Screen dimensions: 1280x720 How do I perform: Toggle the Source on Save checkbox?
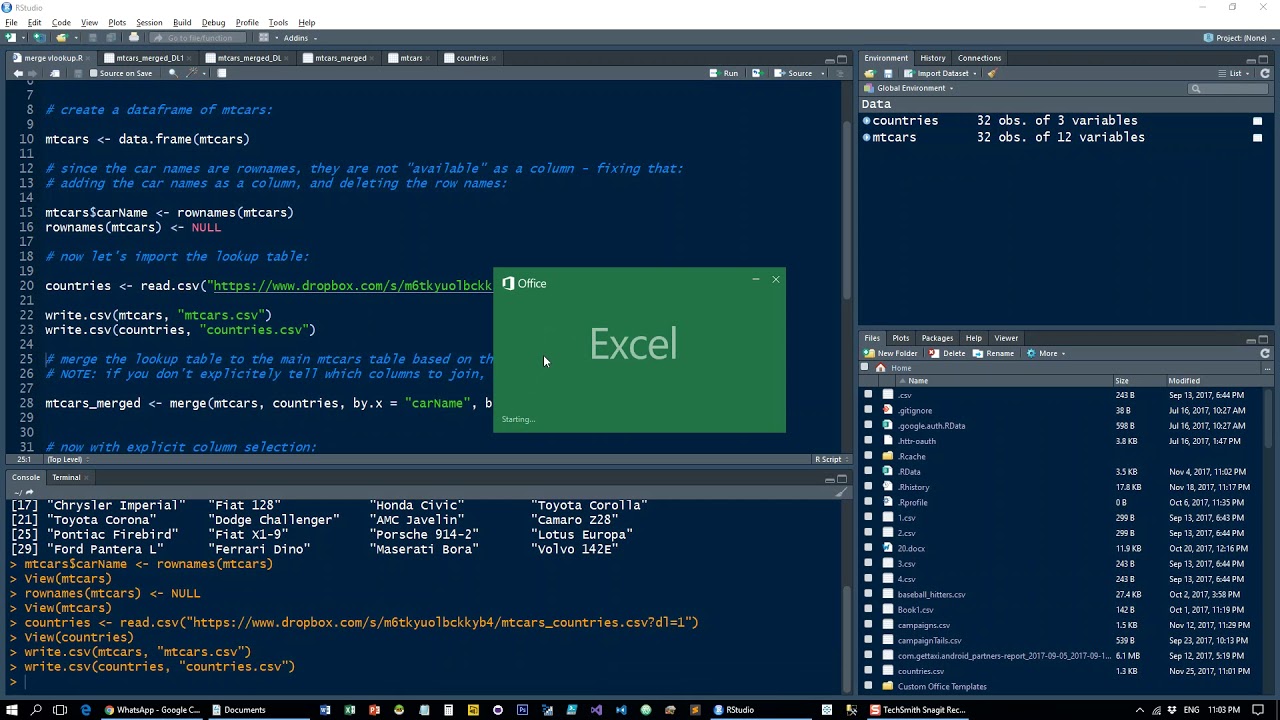94,73
